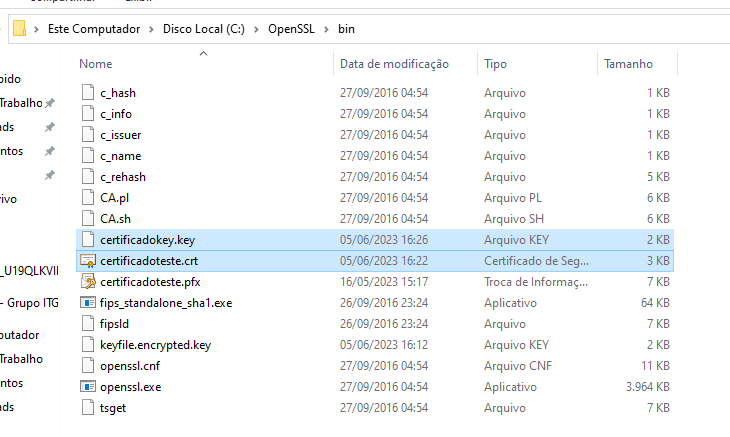This screenshot has height=437, width=730.
Task: Click the Arquivo PL type cell
Action: (513, 198)
